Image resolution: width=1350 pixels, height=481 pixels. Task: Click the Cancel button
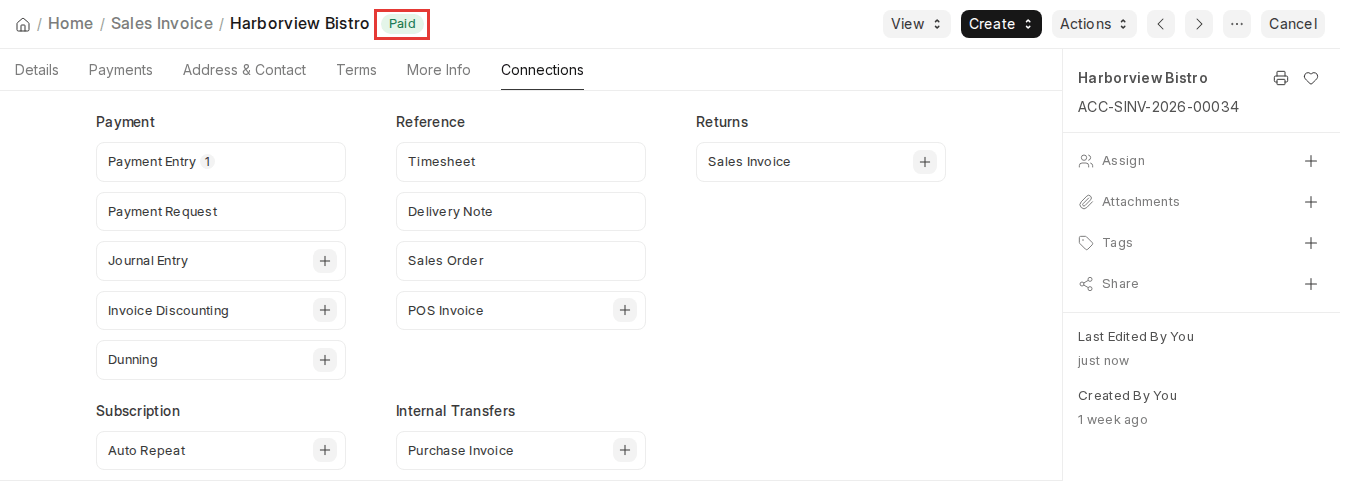tap(1293, 24)
